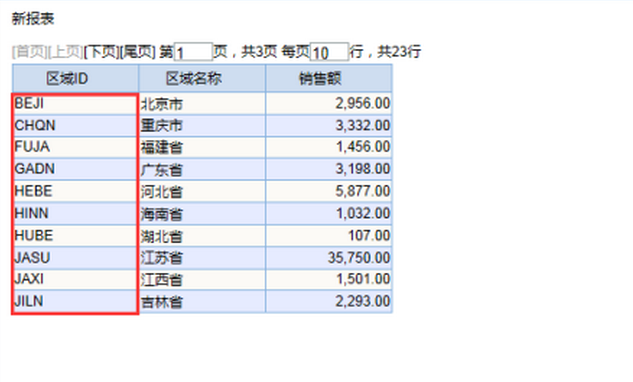Click the 海南省 region name cell
Image resolution: width=633 pixels, height=382 pixels.
click(202, 214)
